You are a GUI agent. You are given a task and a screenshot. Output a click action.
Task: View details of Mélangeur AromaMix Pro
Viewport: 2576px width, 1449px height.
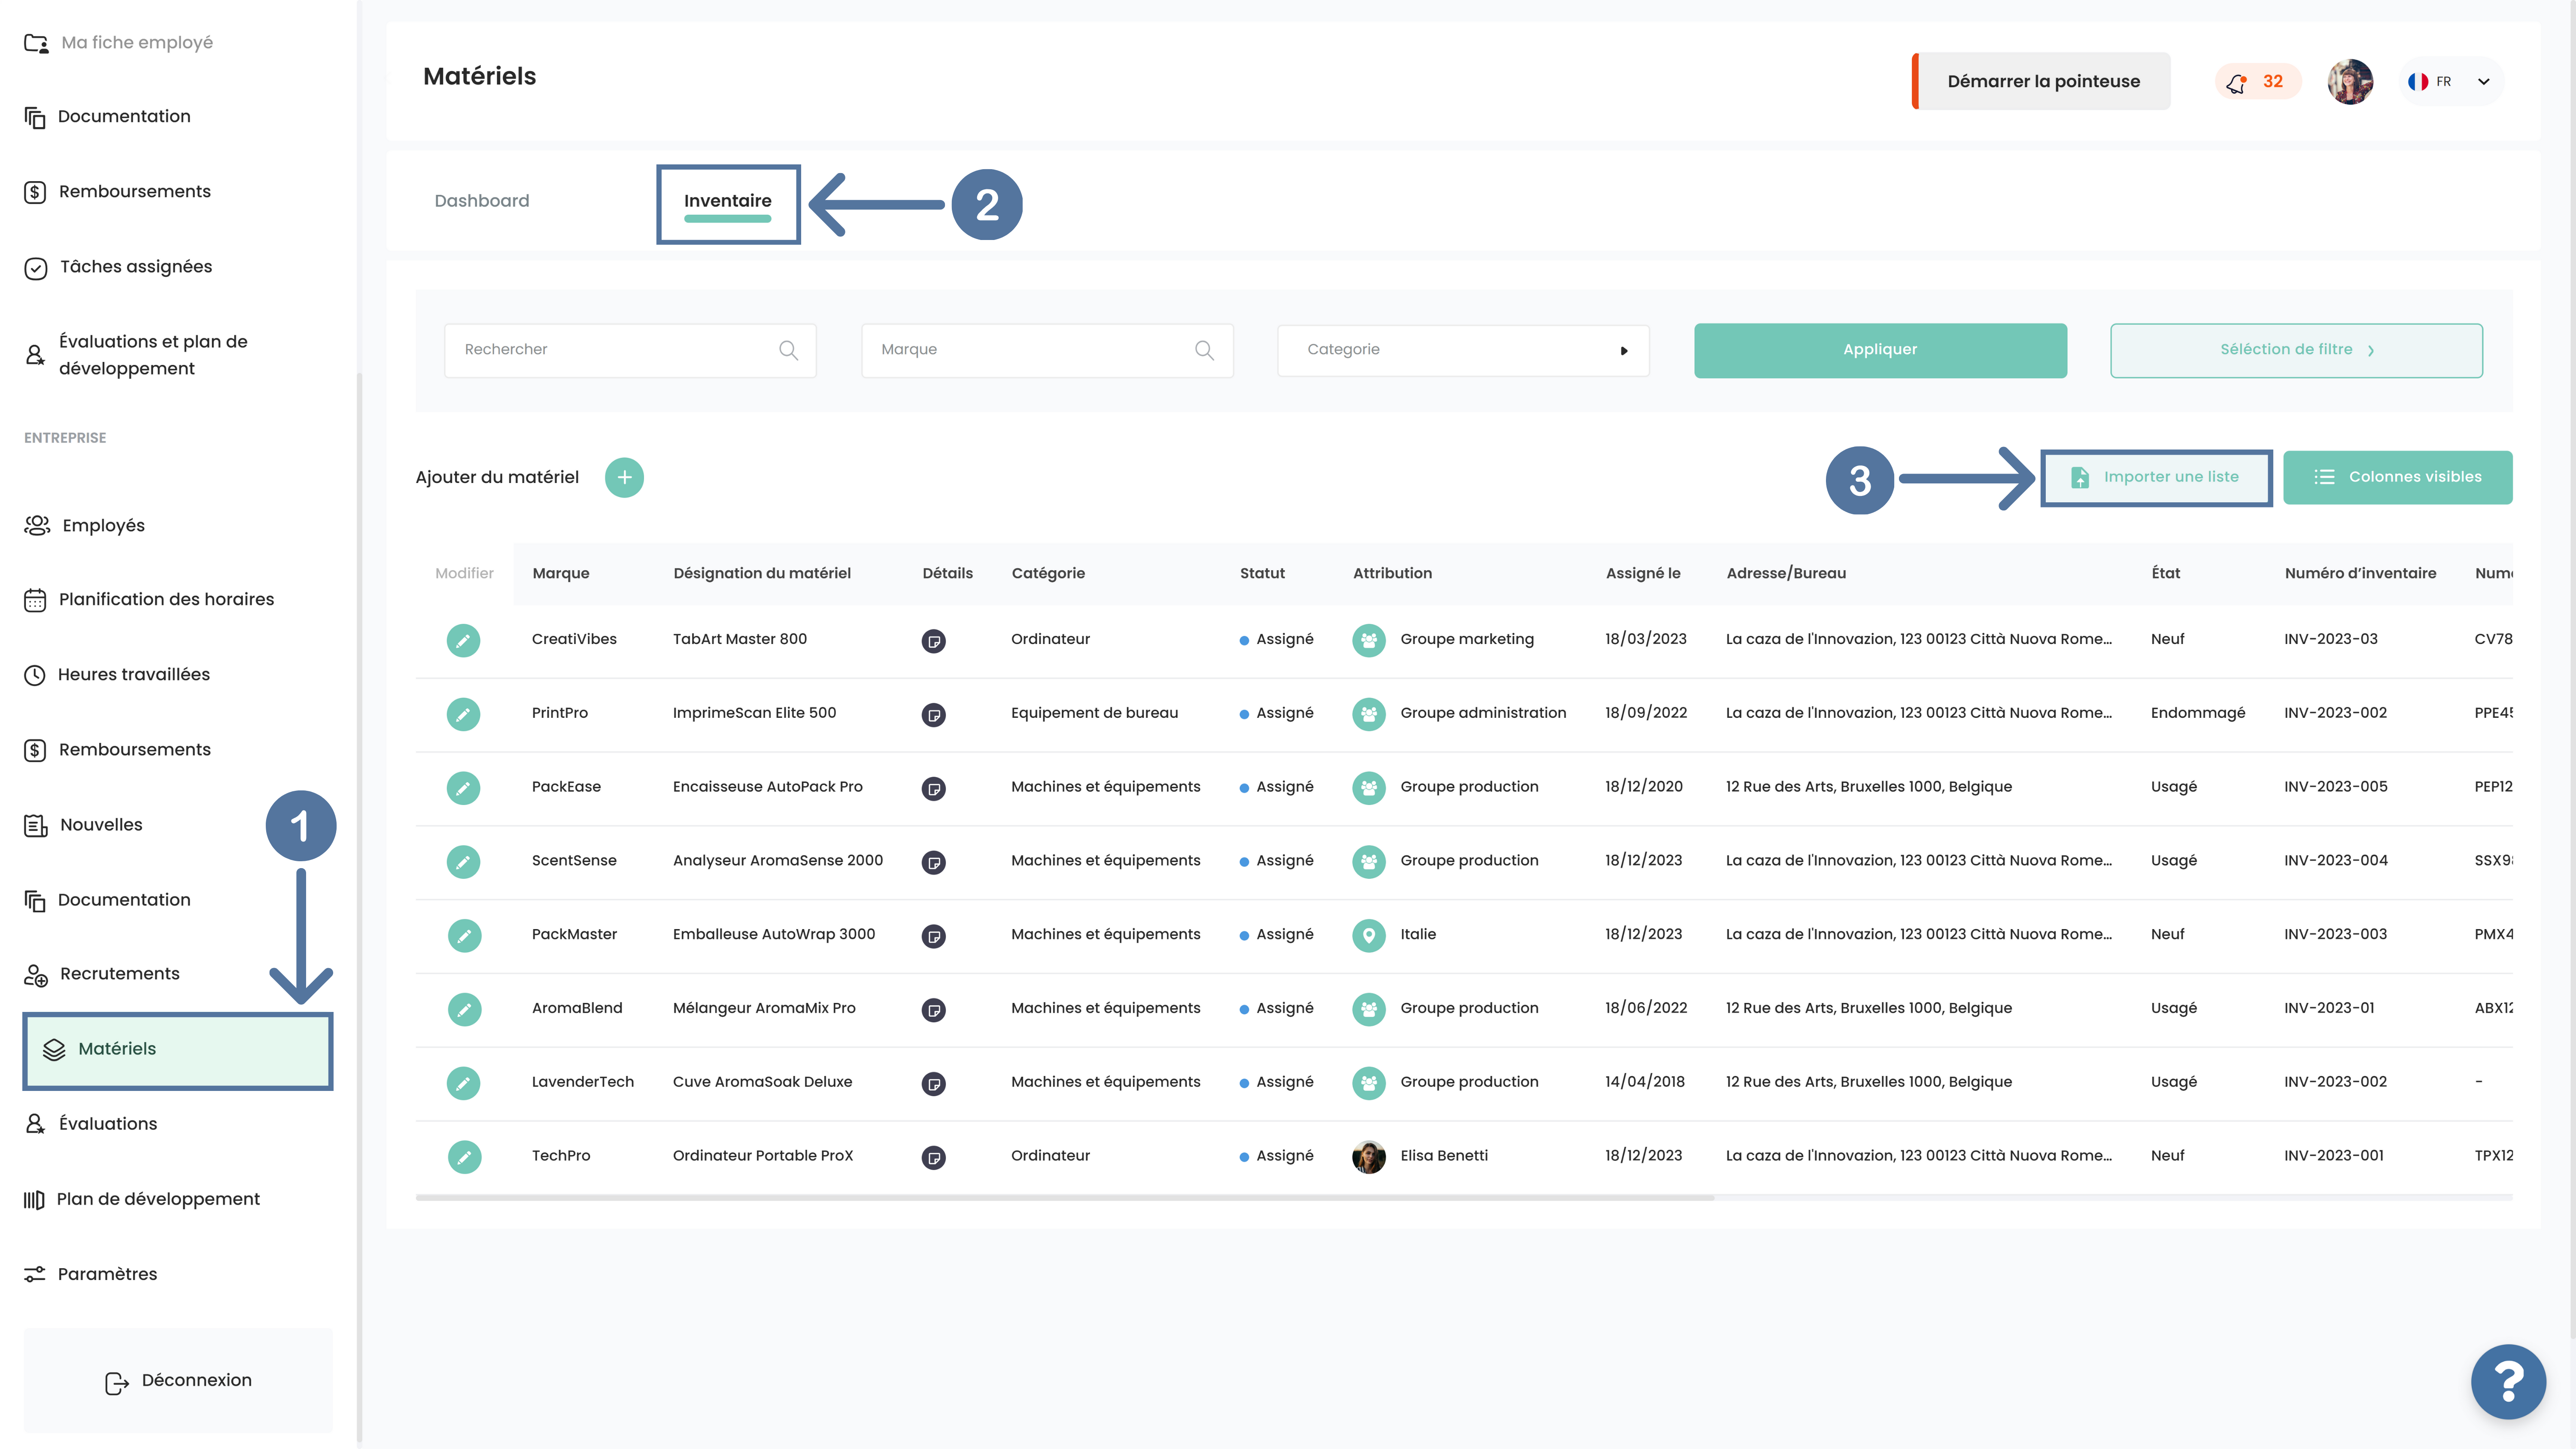[933, 1010]
